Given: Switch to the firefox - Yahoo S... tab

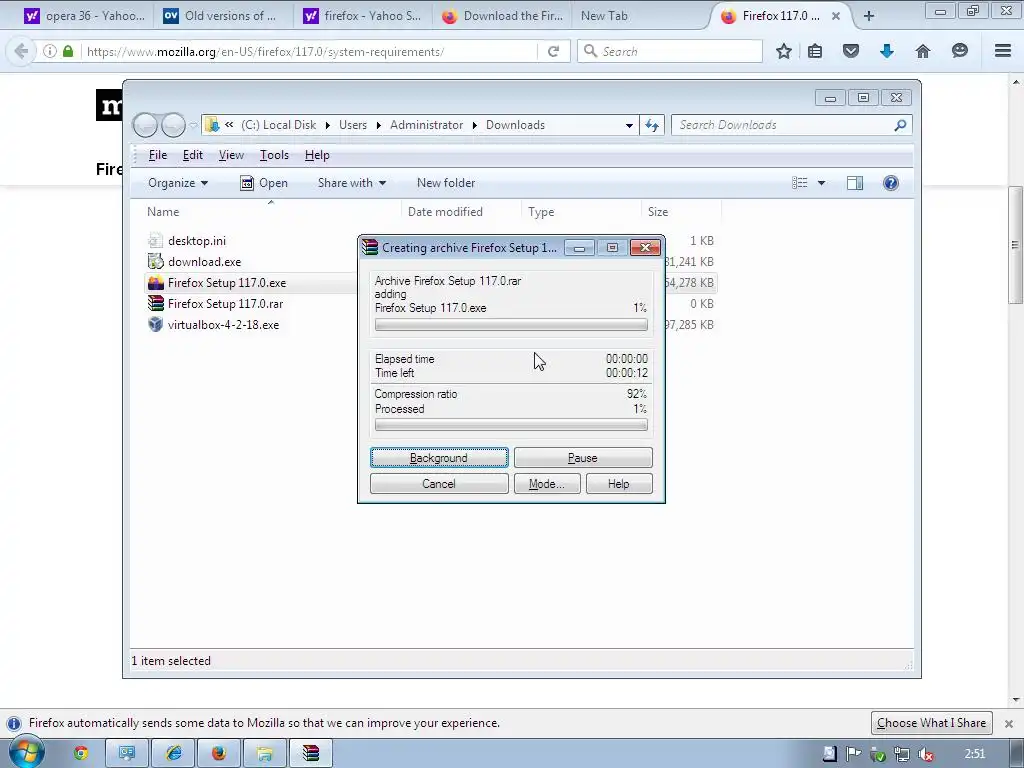Looking at the screenshot, I should click(362, 16).
